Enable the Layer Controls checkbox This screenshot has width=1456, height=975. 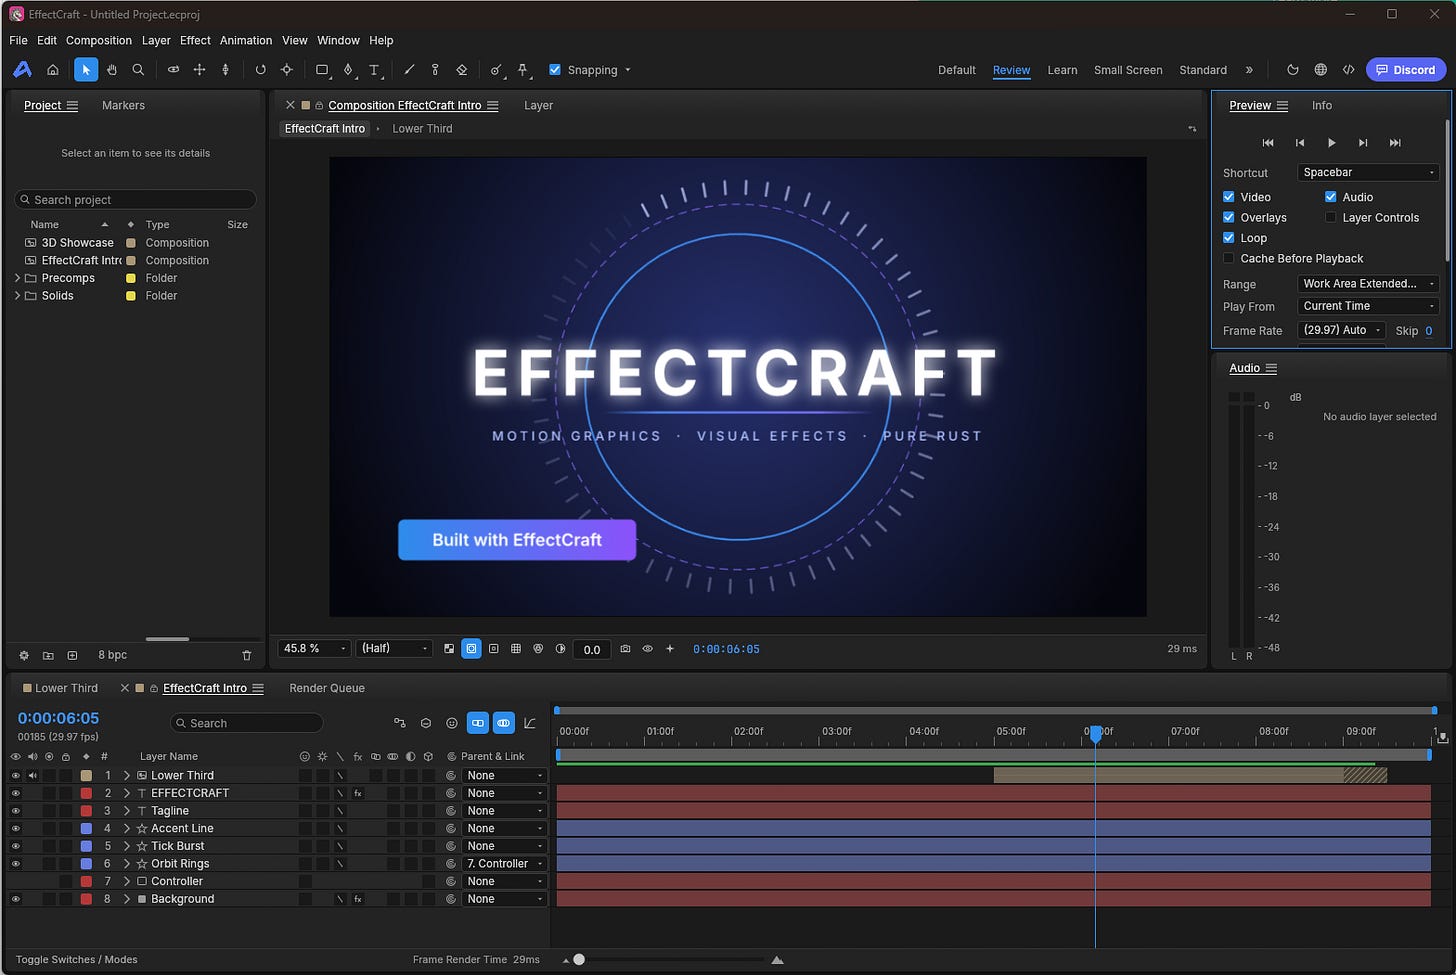(x=1331, y=217)
